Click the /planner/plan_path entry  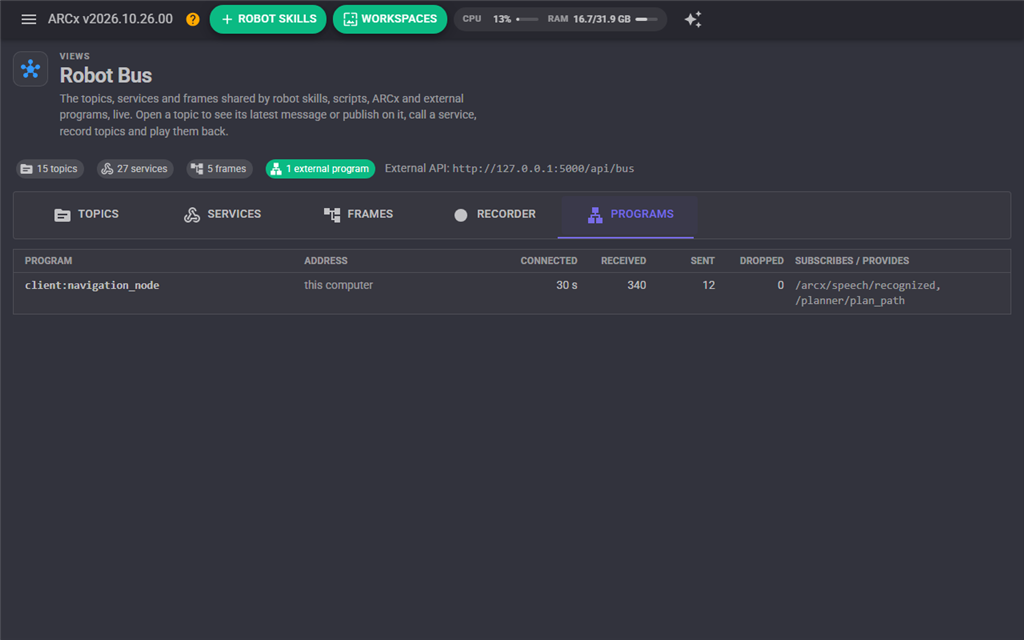pos(850,301)
